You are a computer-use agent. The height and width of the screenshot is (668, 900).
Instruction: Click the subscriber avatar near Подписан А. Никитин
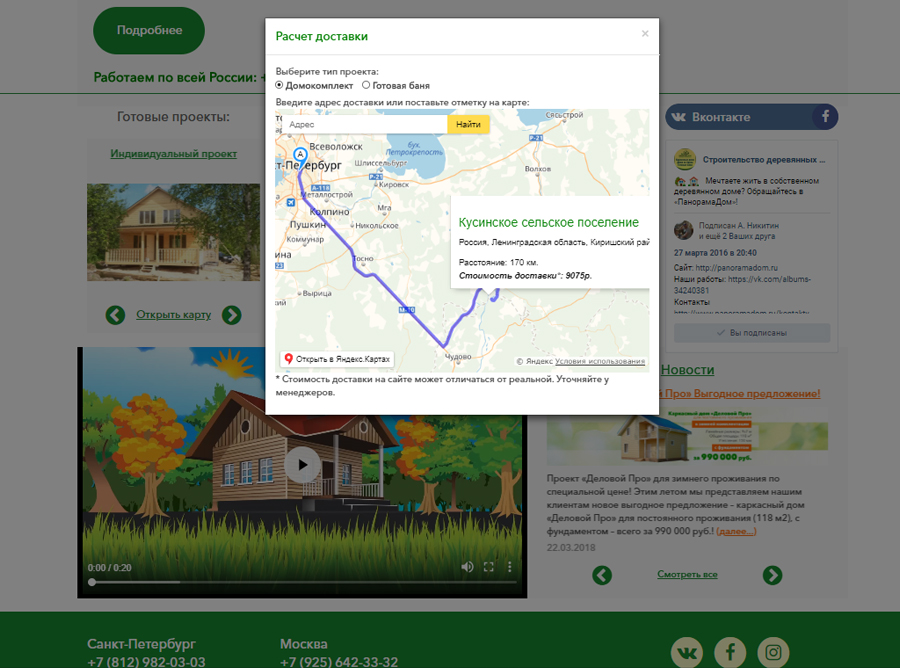[684, 230]
